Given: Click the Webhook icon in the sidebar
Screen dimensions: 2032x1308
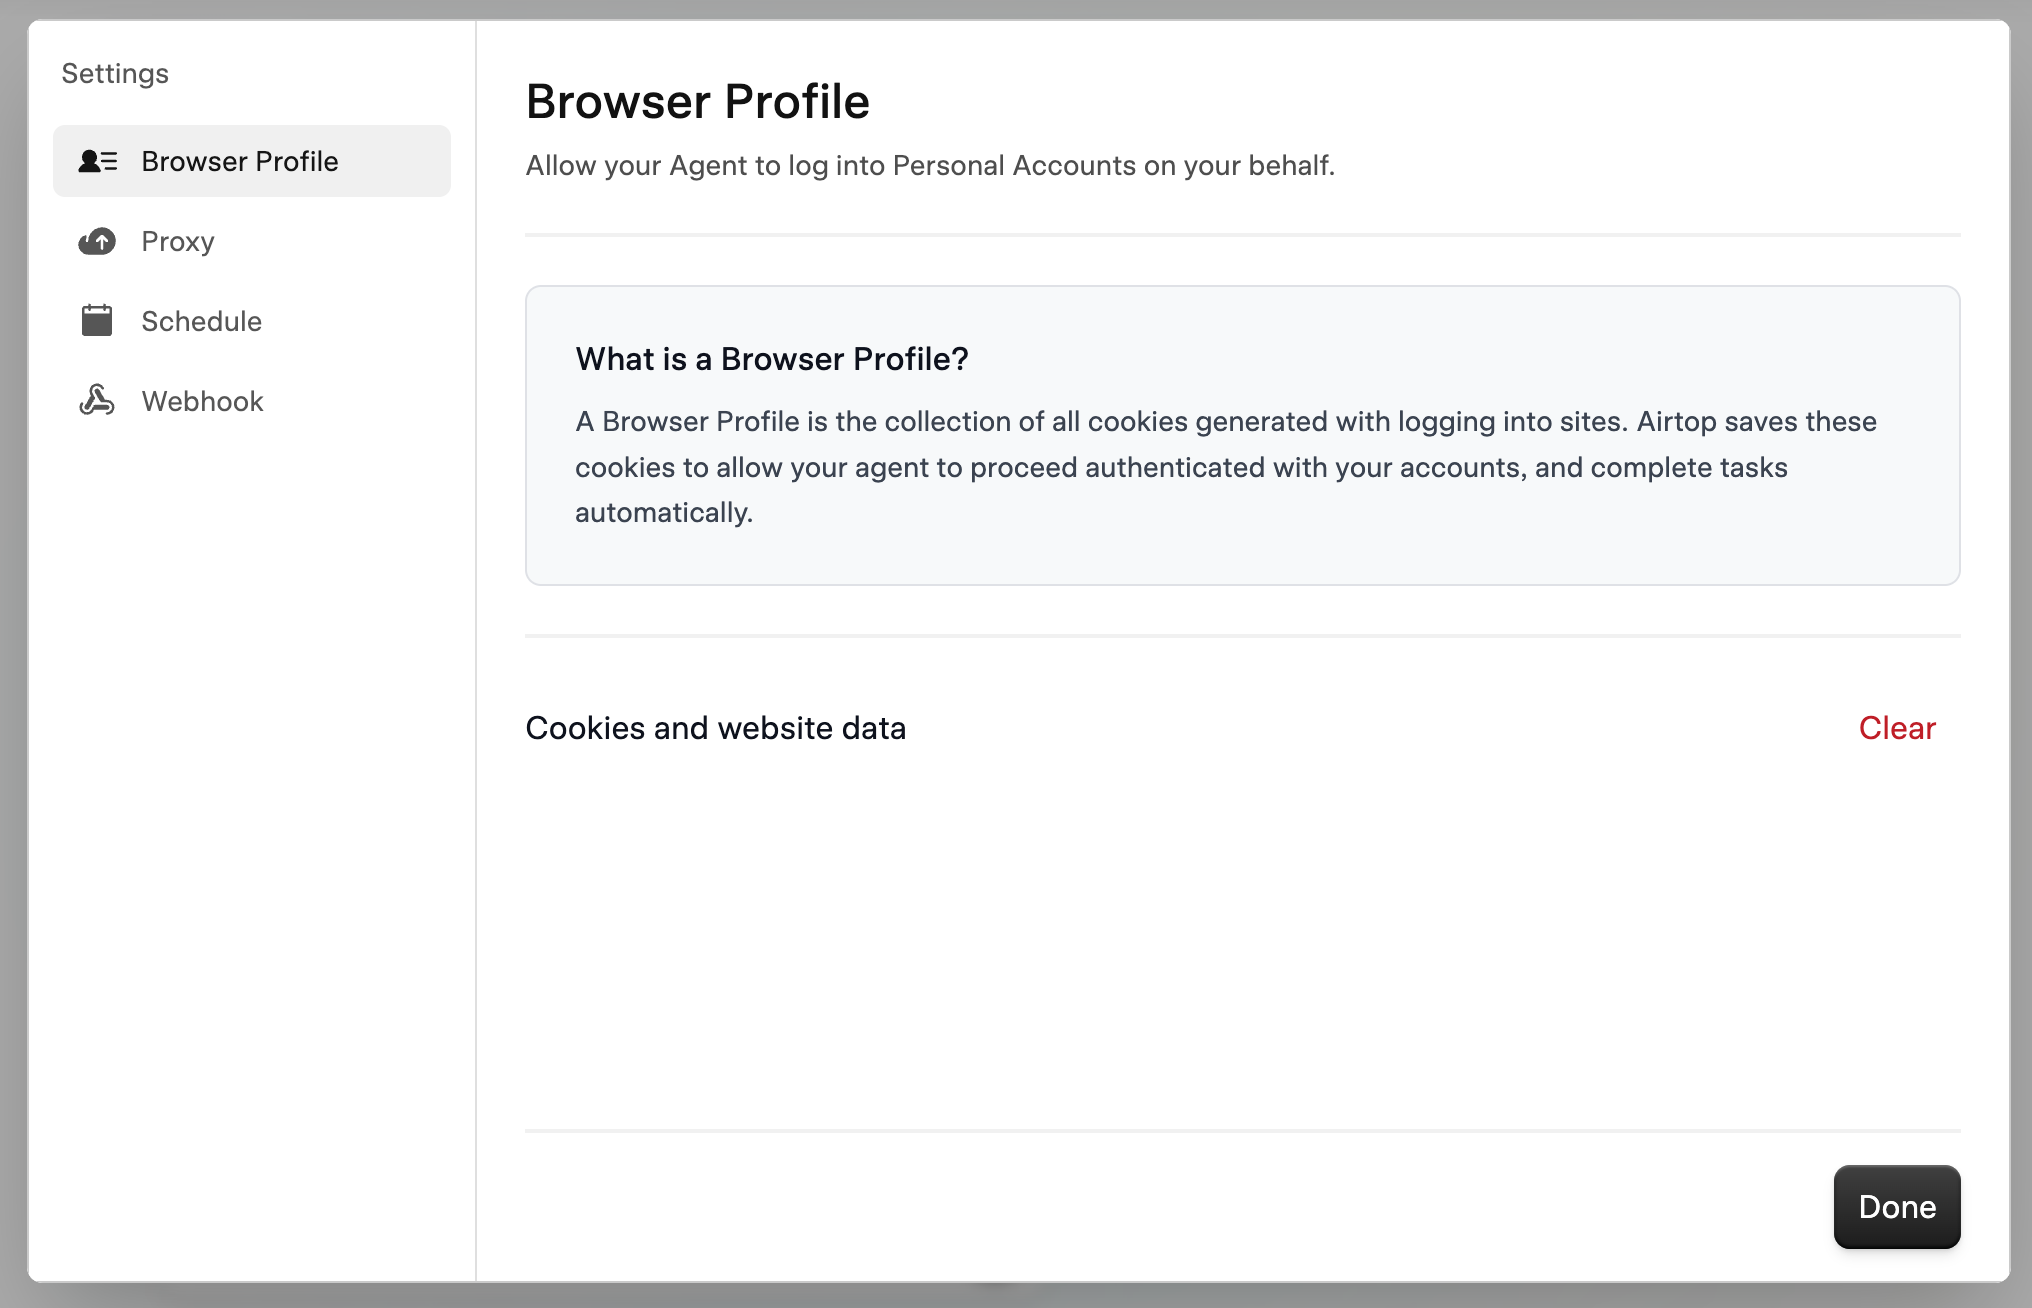Looking at the screenshot, I should [97, 400].
